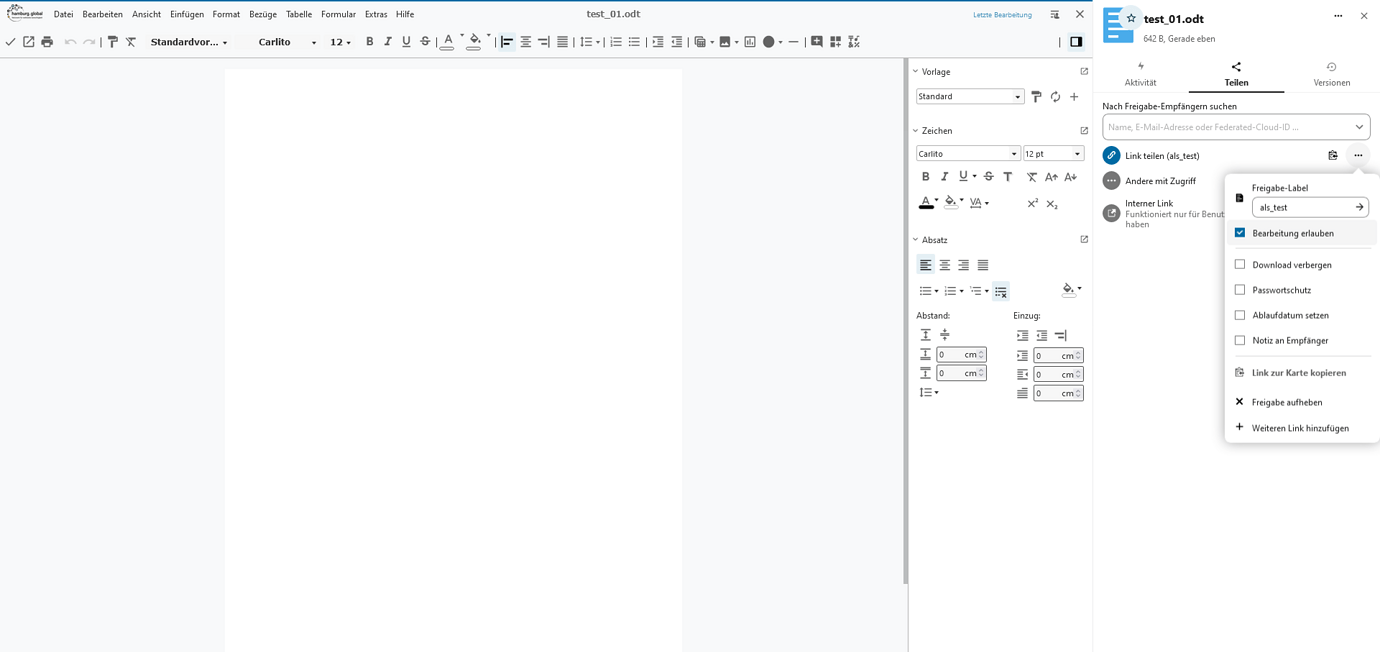Image resolution: width=1380 pixels, height=652 pixels.
Task: Open the print document icon
Action: click(x=46, y=41)
